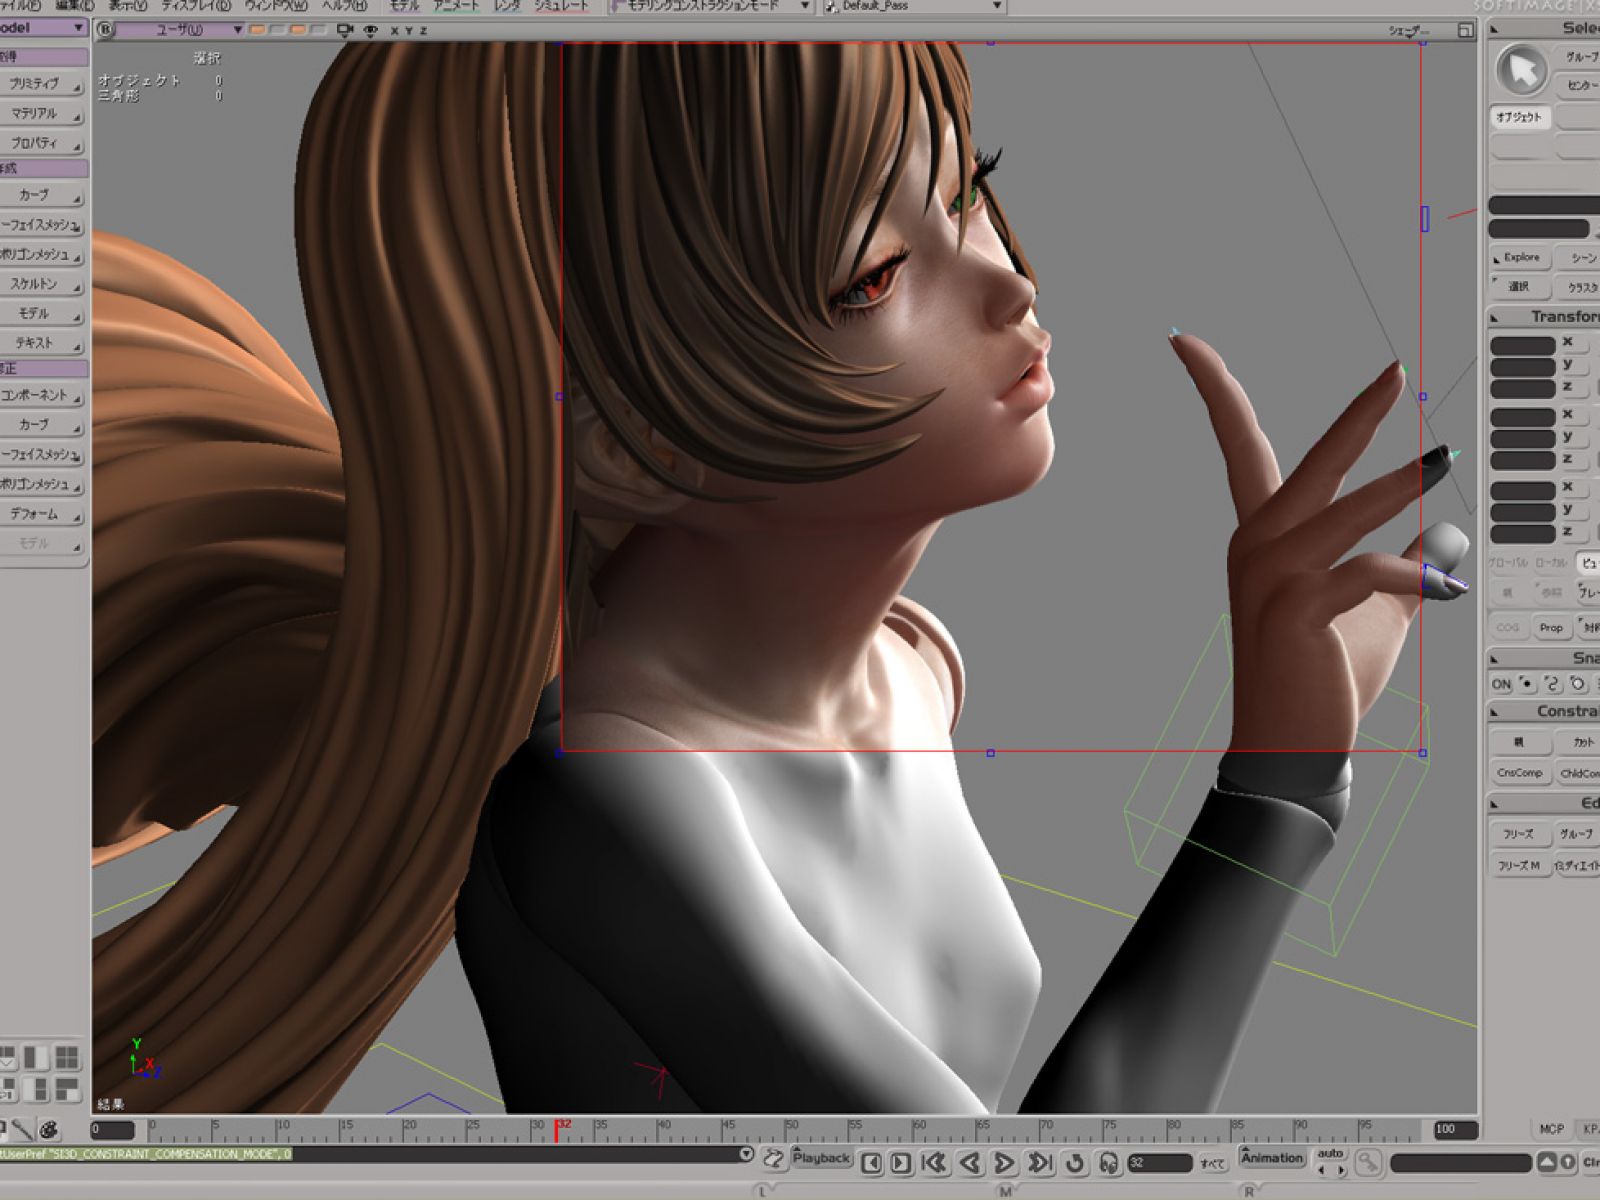Open the ユーザ view dropdown
This screenshot has height=1200, width=1600.
(181, 30)
